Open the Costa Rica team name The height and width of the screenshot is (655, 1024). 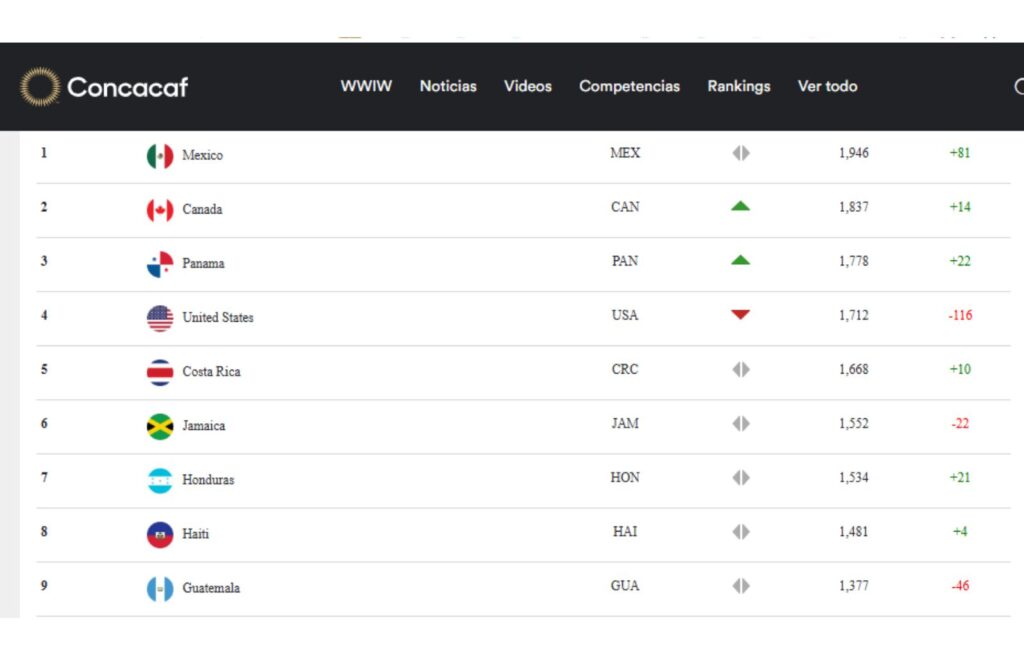click(212, 372)
